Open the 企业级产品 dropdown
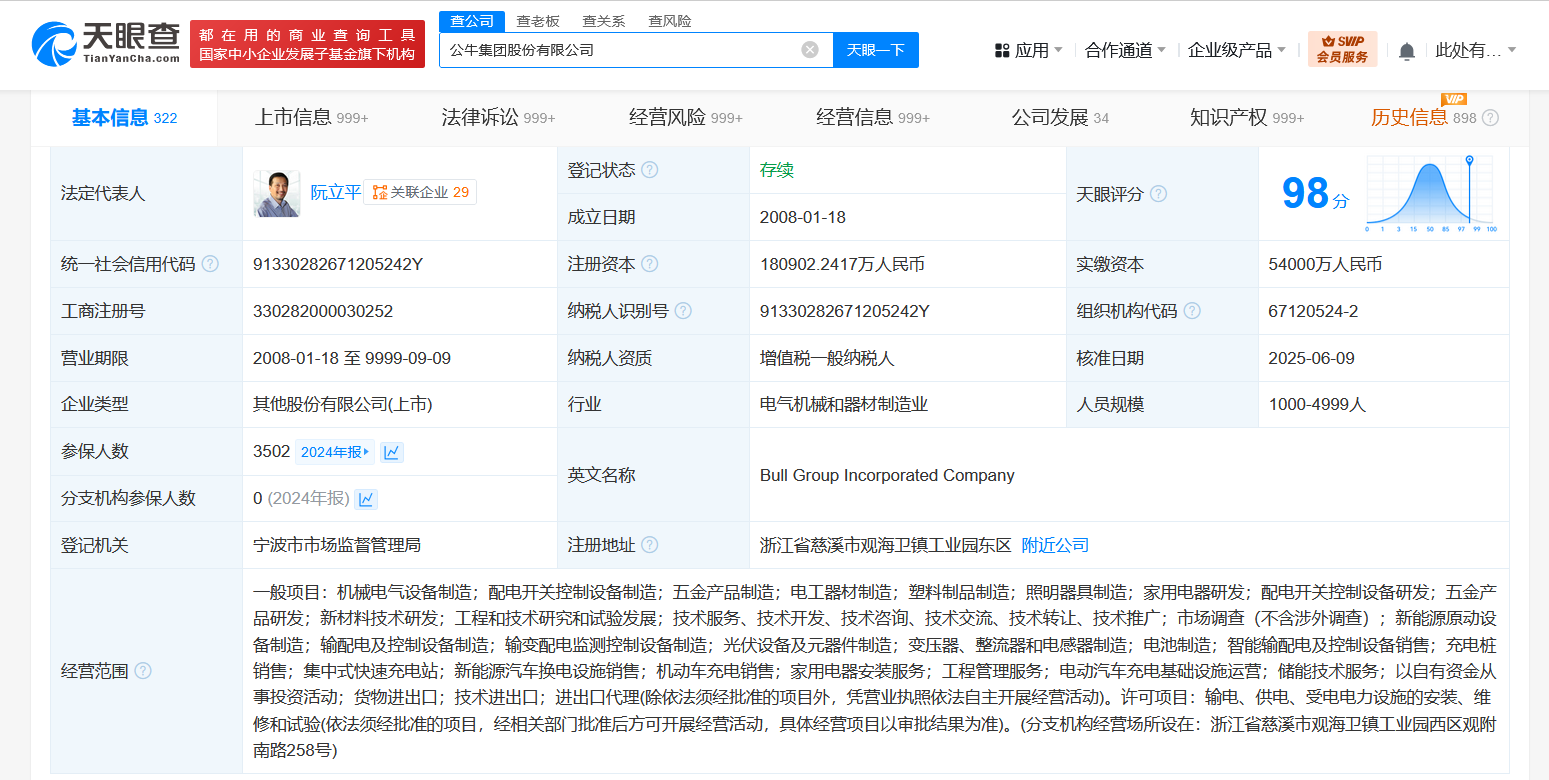Screen dimensions: 1549x780 tap(1236, 50)
